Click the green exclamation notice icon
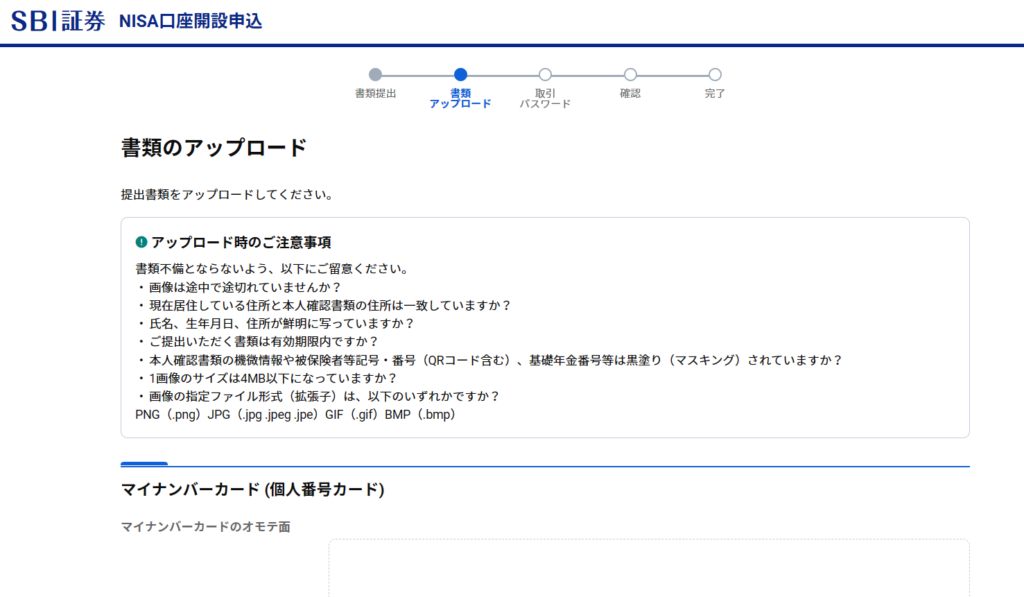This screenshot has height=597, width=1024. 141,243
